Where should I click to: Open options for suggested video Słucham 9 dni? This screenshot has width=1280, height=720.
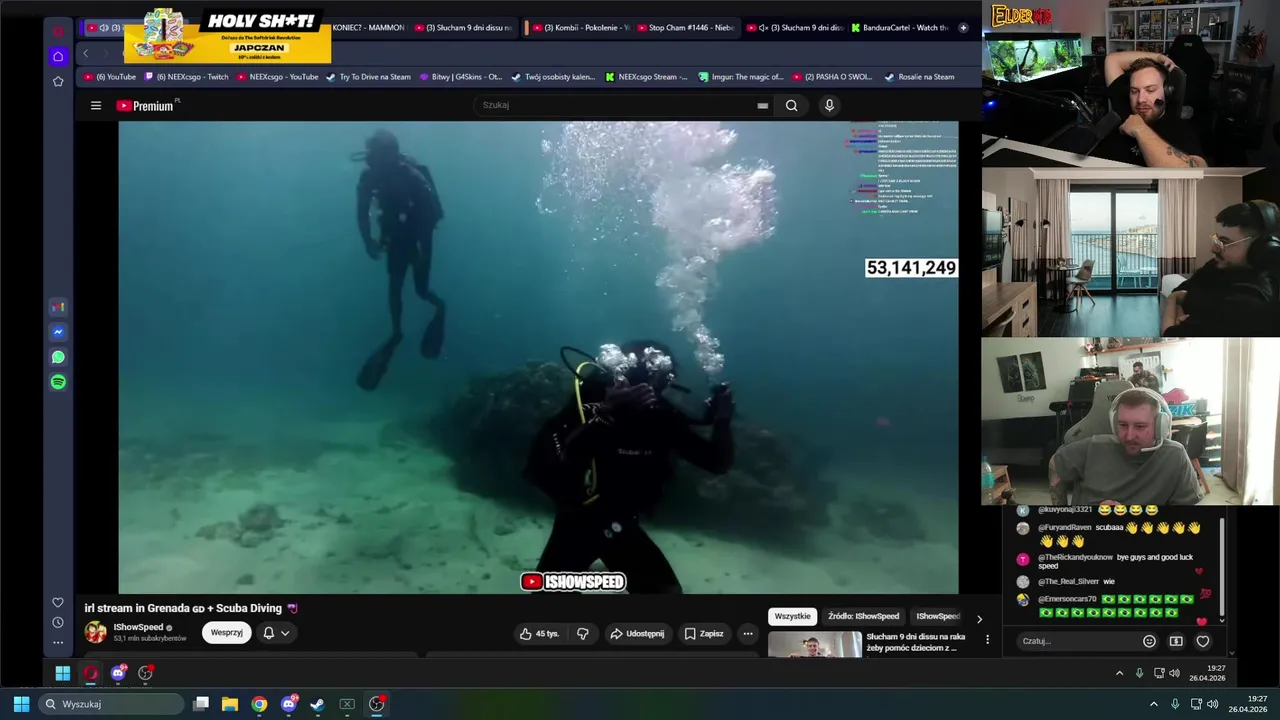pos(987,639)
